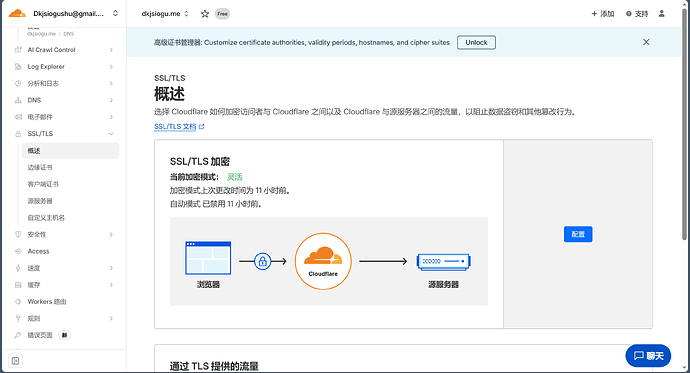Click the browser window icon in the diagram
The width and height of the screenshot is (690, 373).
[x=208, y=258]
